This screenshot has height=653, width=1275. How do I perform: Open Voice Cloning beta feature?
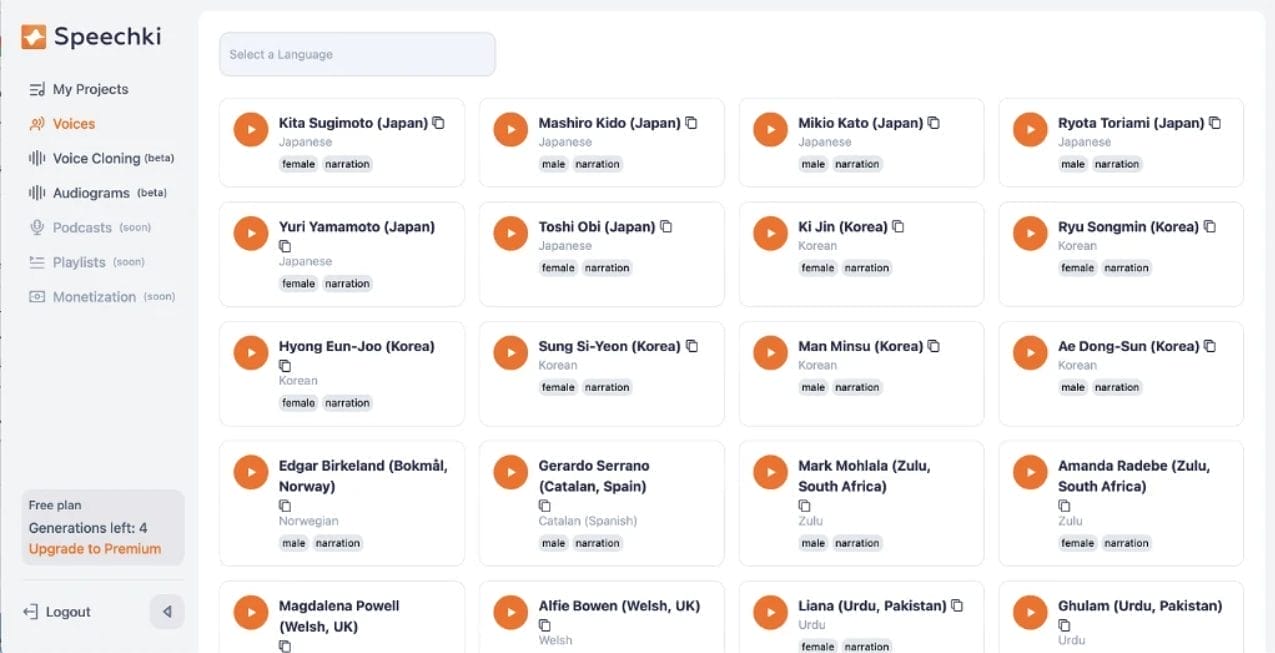[103, 158]
